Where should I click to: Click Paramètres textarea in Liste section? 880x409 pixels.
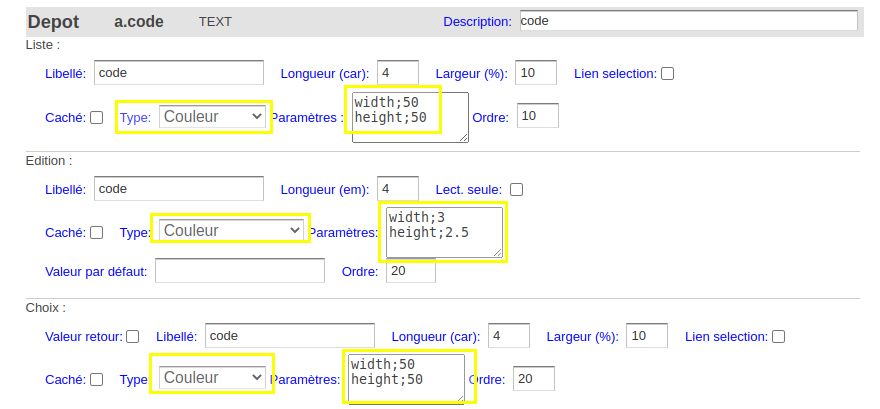click(410, 117)
